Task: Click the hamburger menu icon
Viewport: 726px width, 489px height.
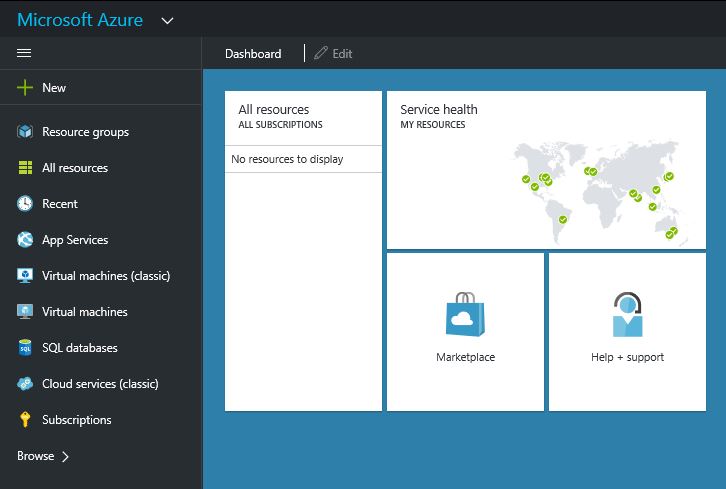Action: pyautogui.click(x=24, y=53)
